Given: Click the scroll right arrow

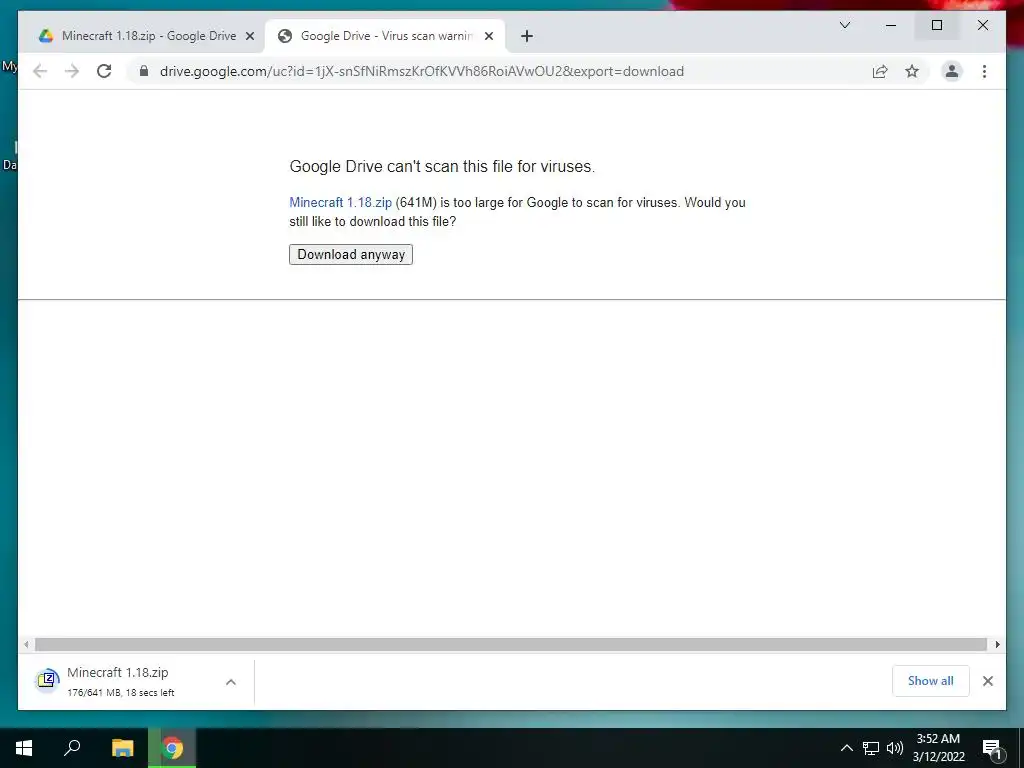Looking at the screenshot, I should (x=997, y=645).
